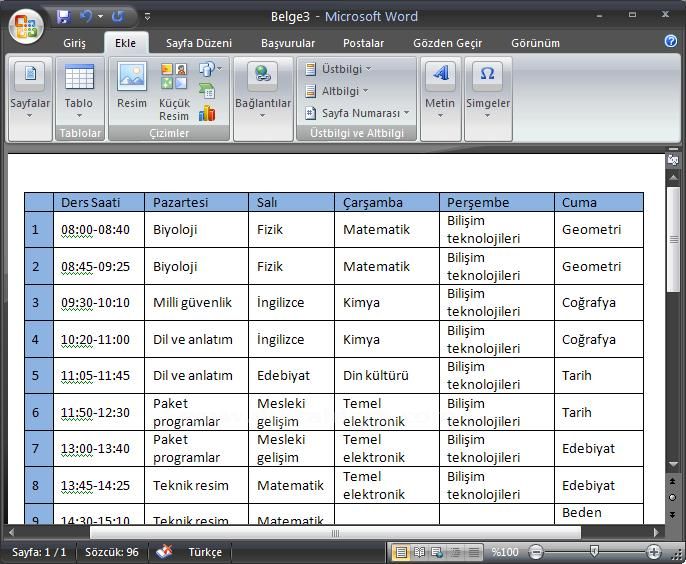Insert a chart

pos(207,114)
